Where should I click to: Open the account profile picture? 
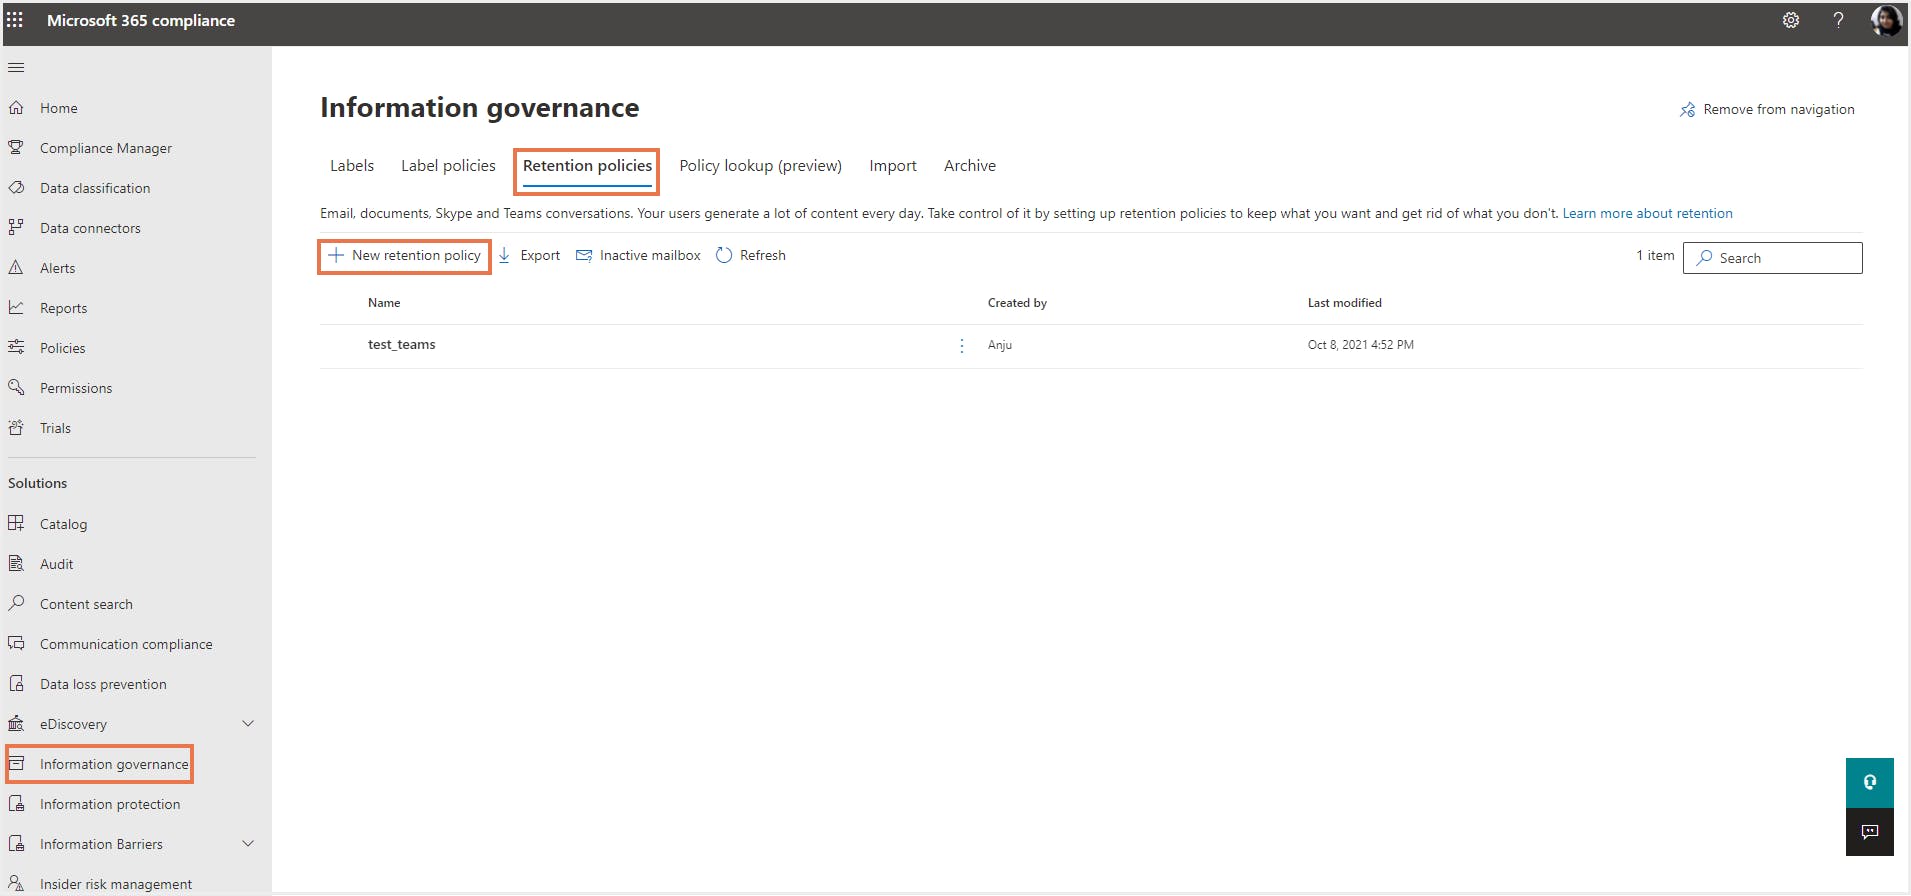click(1886, 20)
